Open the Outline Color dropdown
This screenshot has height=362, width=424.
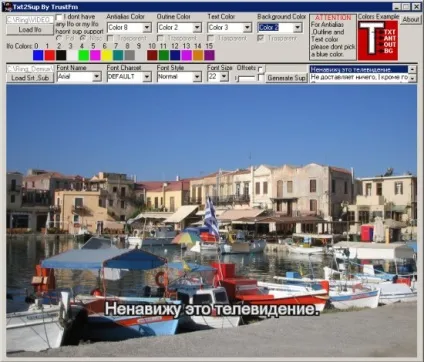(x=197, y=28)
